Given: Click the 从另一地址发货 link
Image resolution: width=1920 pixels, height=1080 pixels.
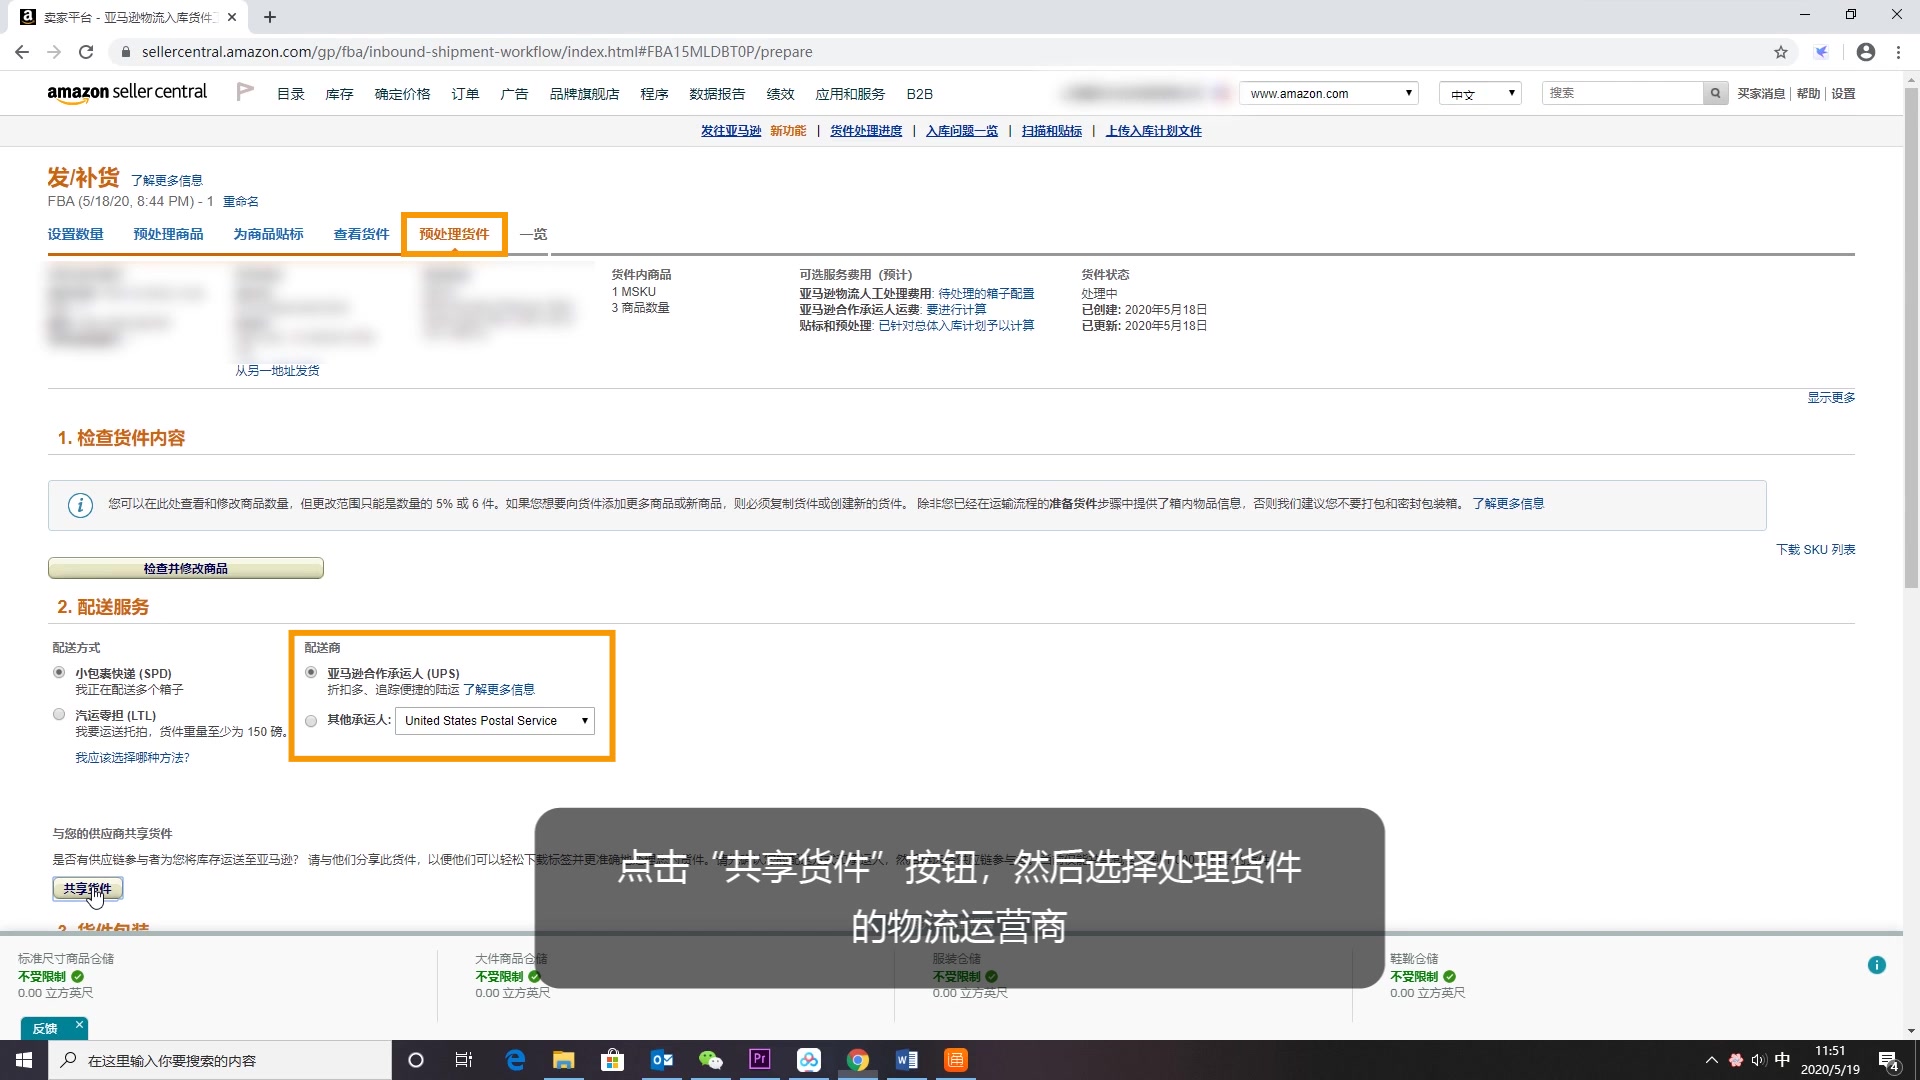Looking at the screenshot, I should [x=277, y=370].
